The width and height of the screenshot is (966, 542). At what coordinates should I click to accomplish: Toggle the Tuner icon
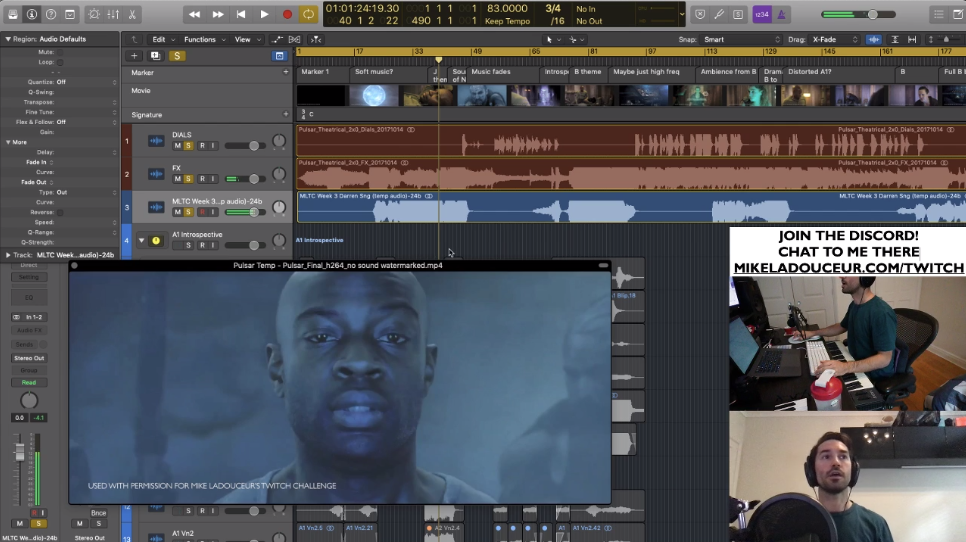coord(719,14)
